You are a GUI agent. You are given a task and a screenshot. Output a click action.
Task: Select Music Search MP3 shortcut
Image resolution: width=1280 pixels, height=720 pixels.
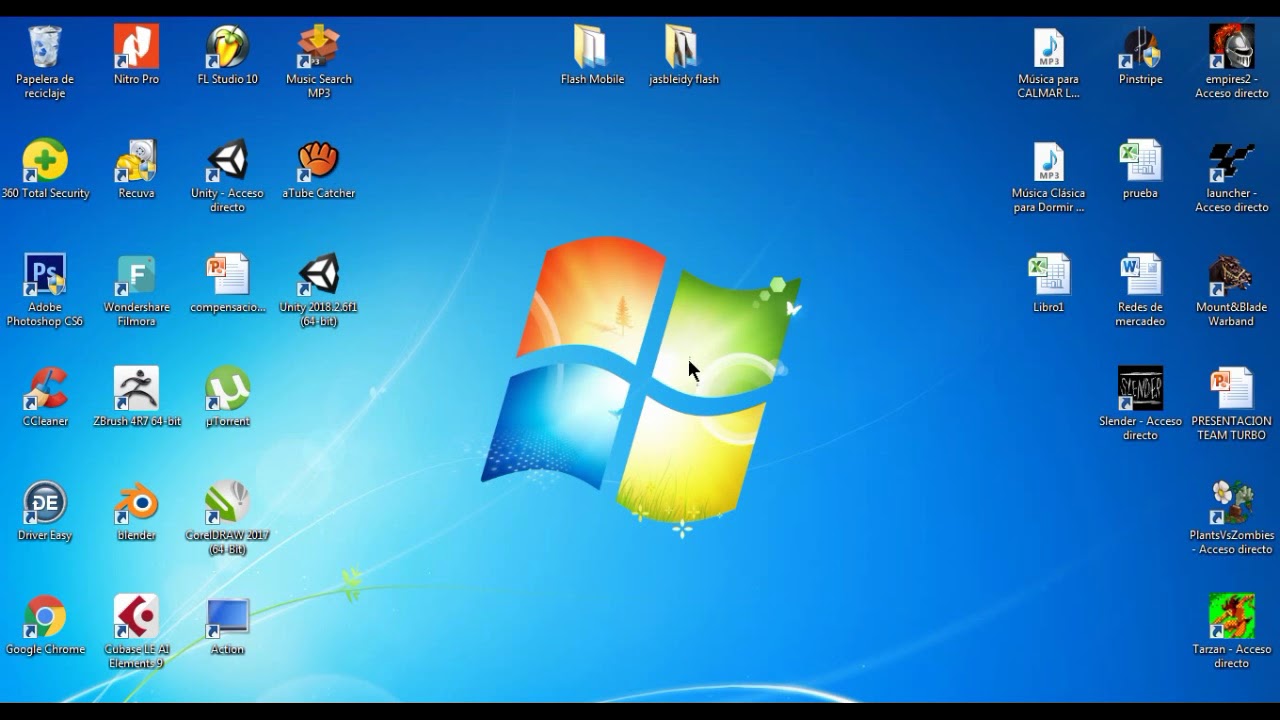point(319,47)
